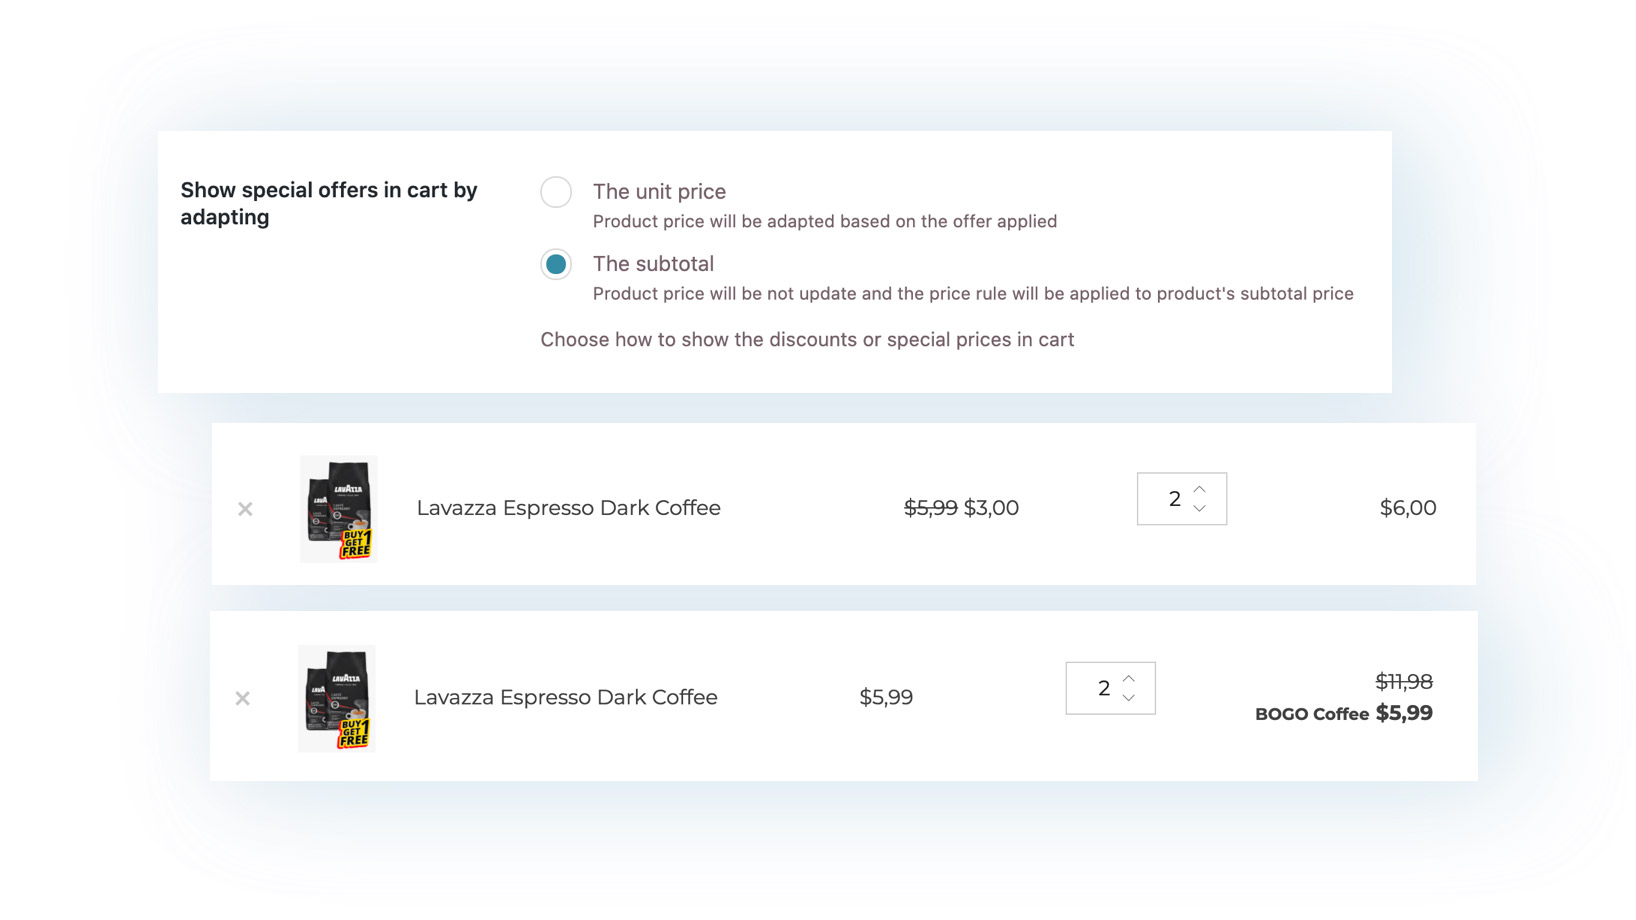Open the Lavazza thumbnail in the BOGO Coffee row
The height and width of the screenshot is (920, 1636).
(x=337, y=698)
